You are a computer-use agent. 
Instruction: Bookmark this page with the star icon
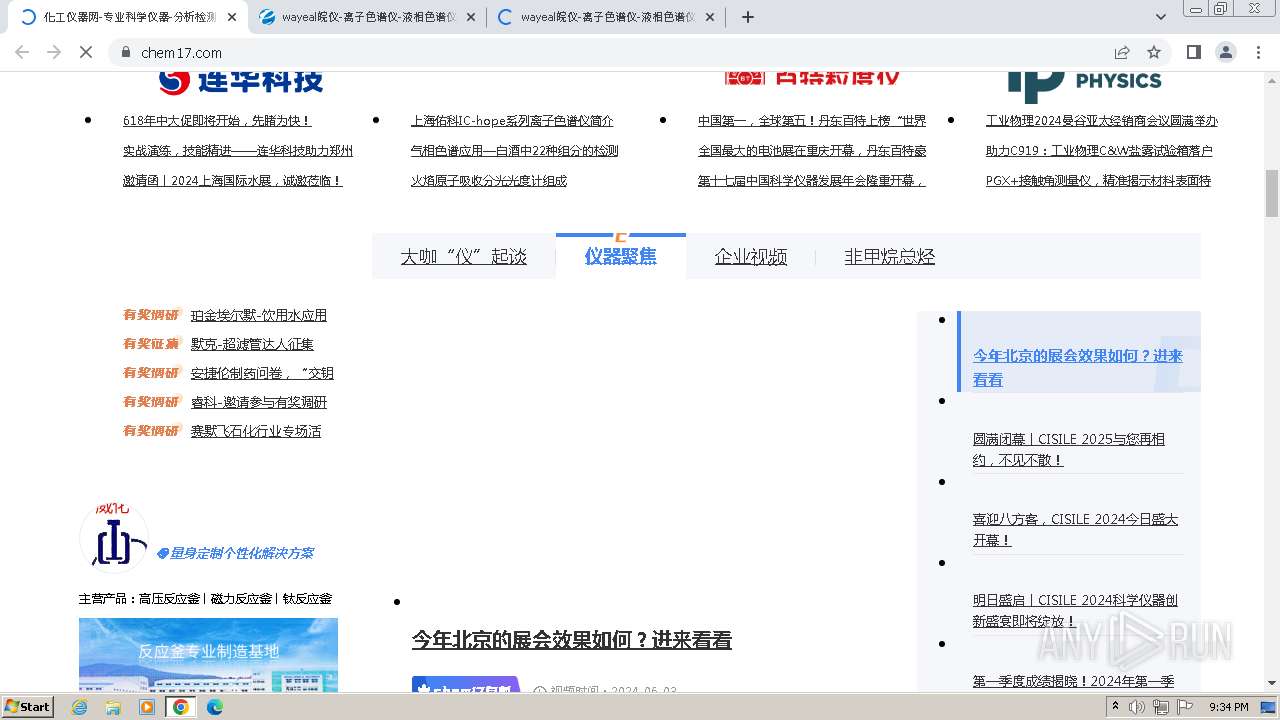(1154, 52)
